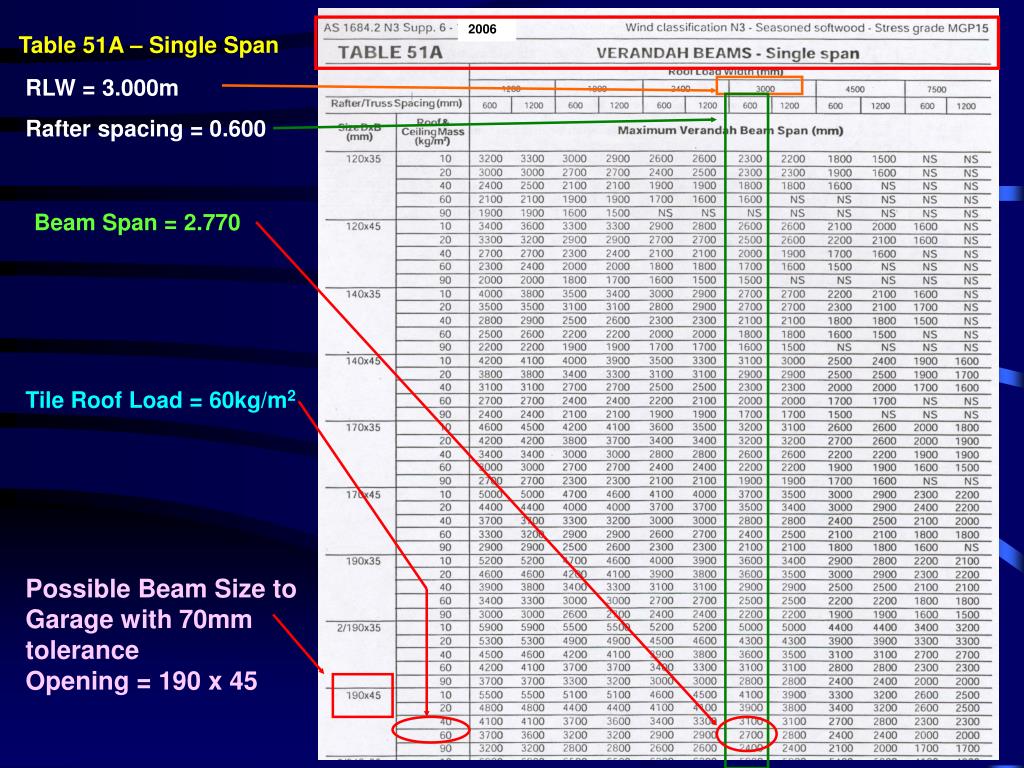The height and width of the screenshot is (768, 1024).
Task: Select the 190x45 size row label
Action: 363,695
